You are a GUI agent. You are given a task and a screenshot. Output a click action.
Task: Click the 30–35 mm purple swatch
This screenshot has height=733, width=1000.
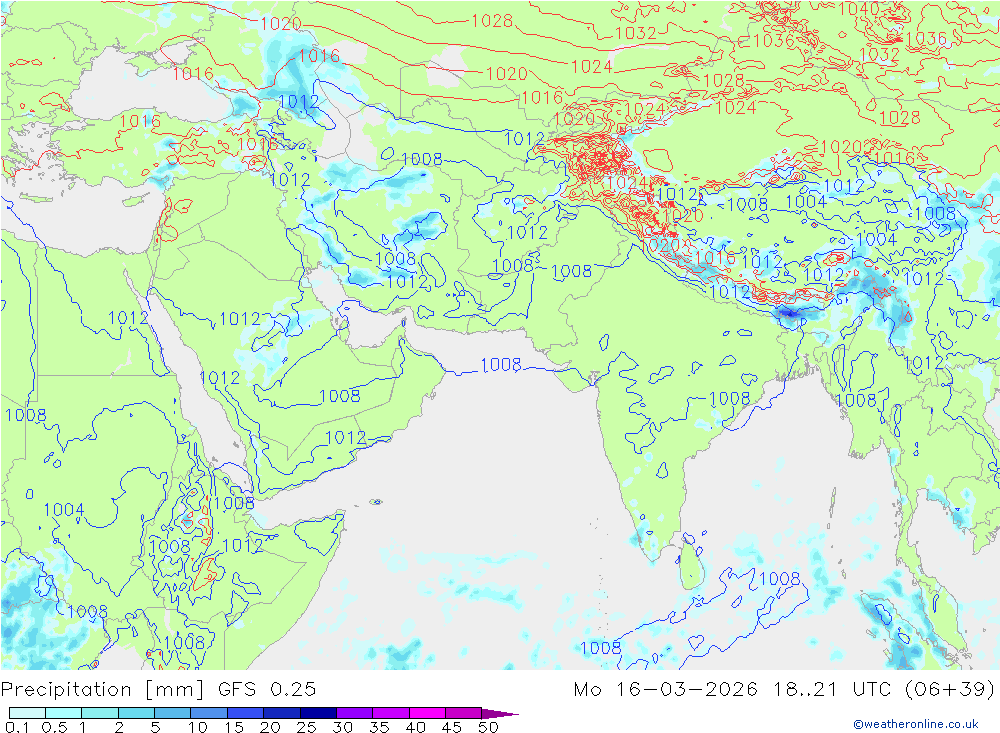tap(354, 713)
